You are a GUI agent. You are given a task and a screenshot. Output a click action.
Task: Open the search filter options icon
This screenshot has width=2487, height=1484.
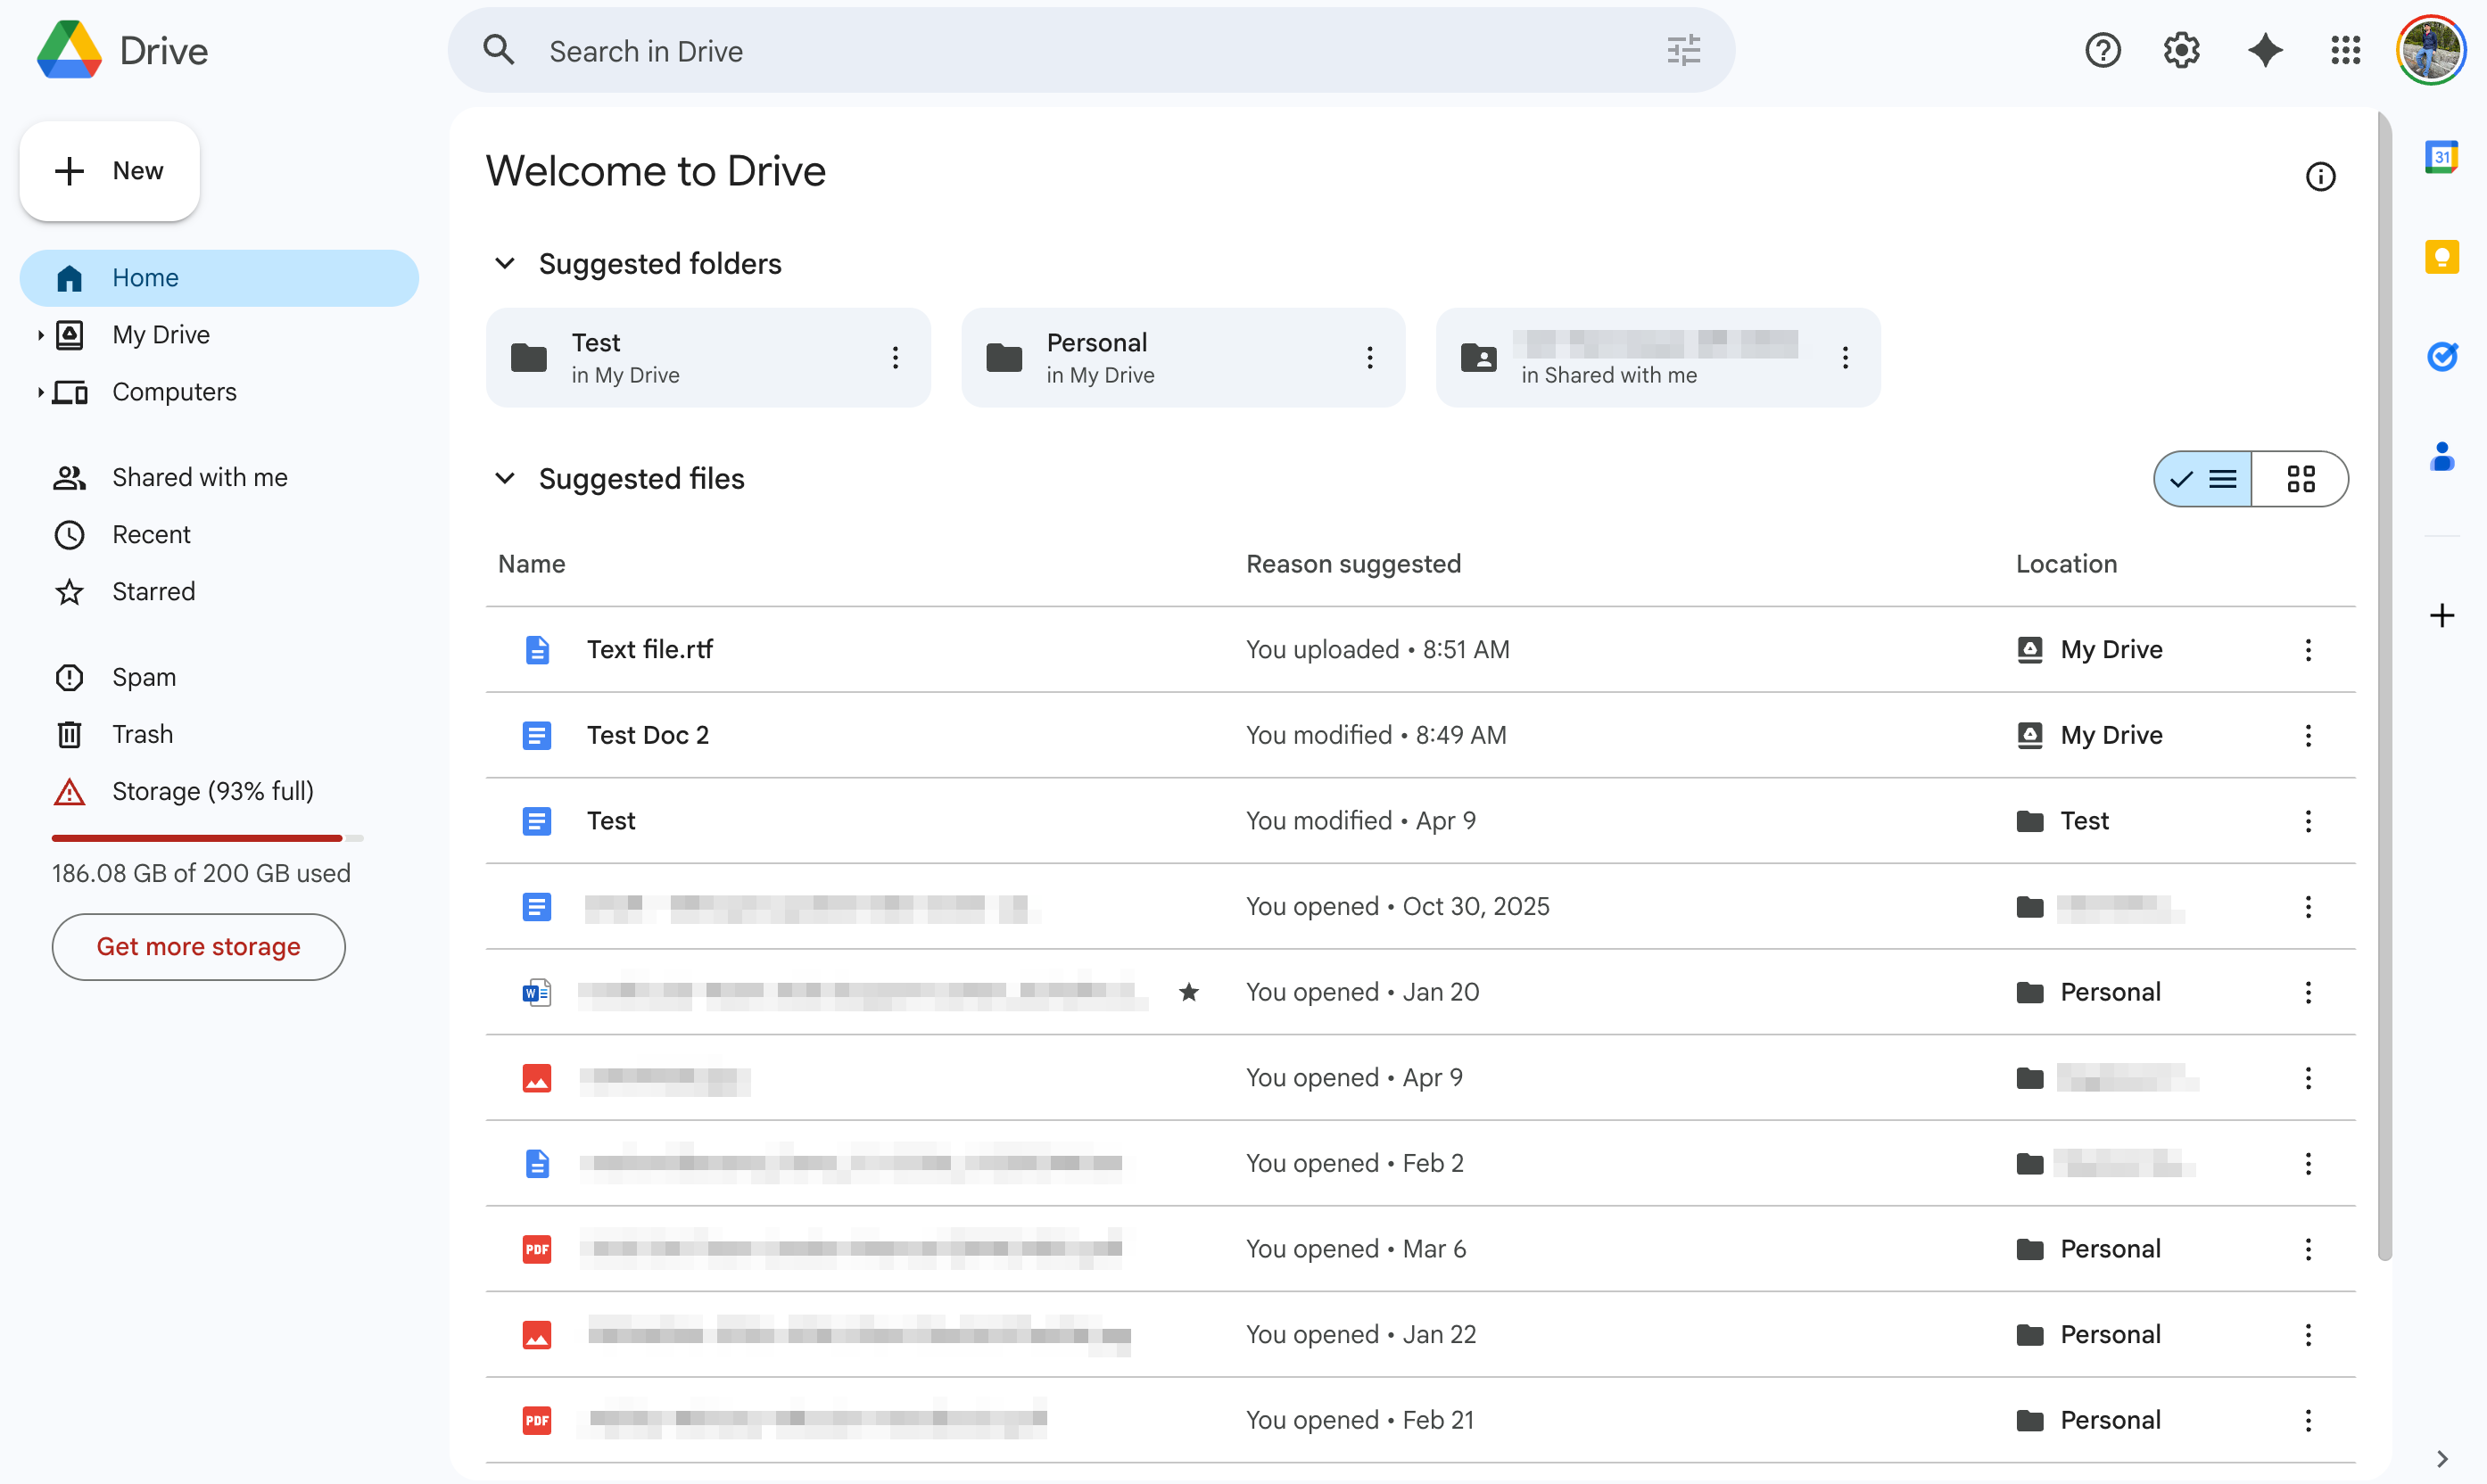coord(1683,50)
